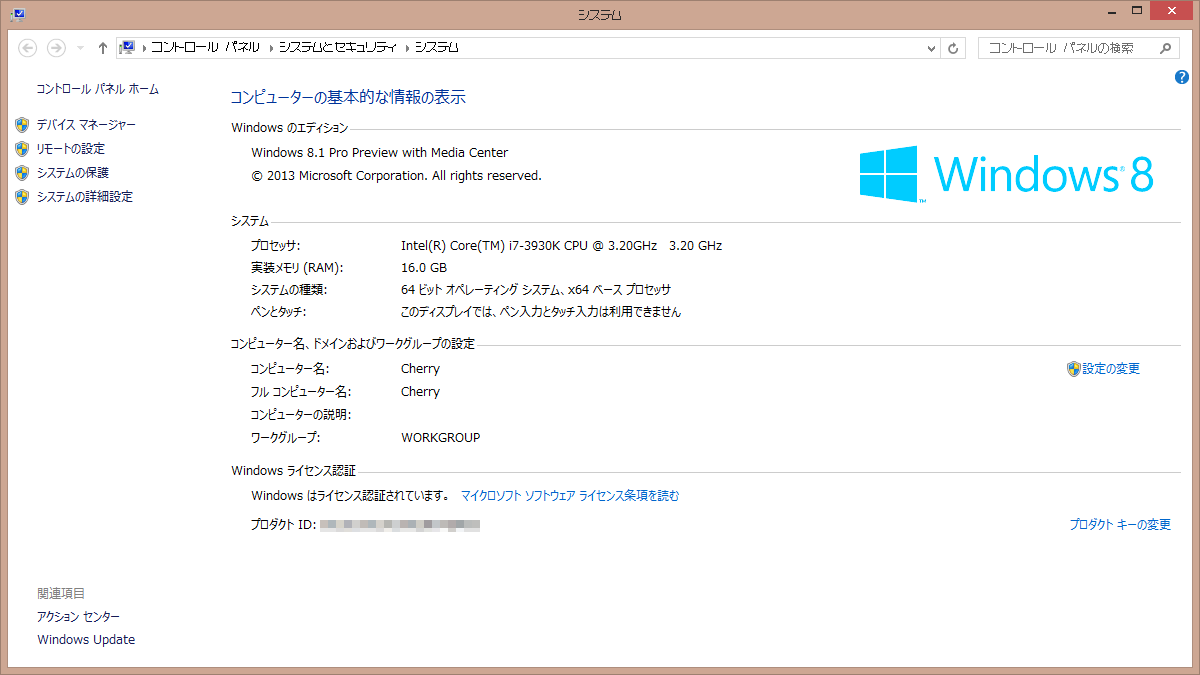Open デバイス マネージャー
This screenshot has width=1200, height=675.
(x=86, y=125)
